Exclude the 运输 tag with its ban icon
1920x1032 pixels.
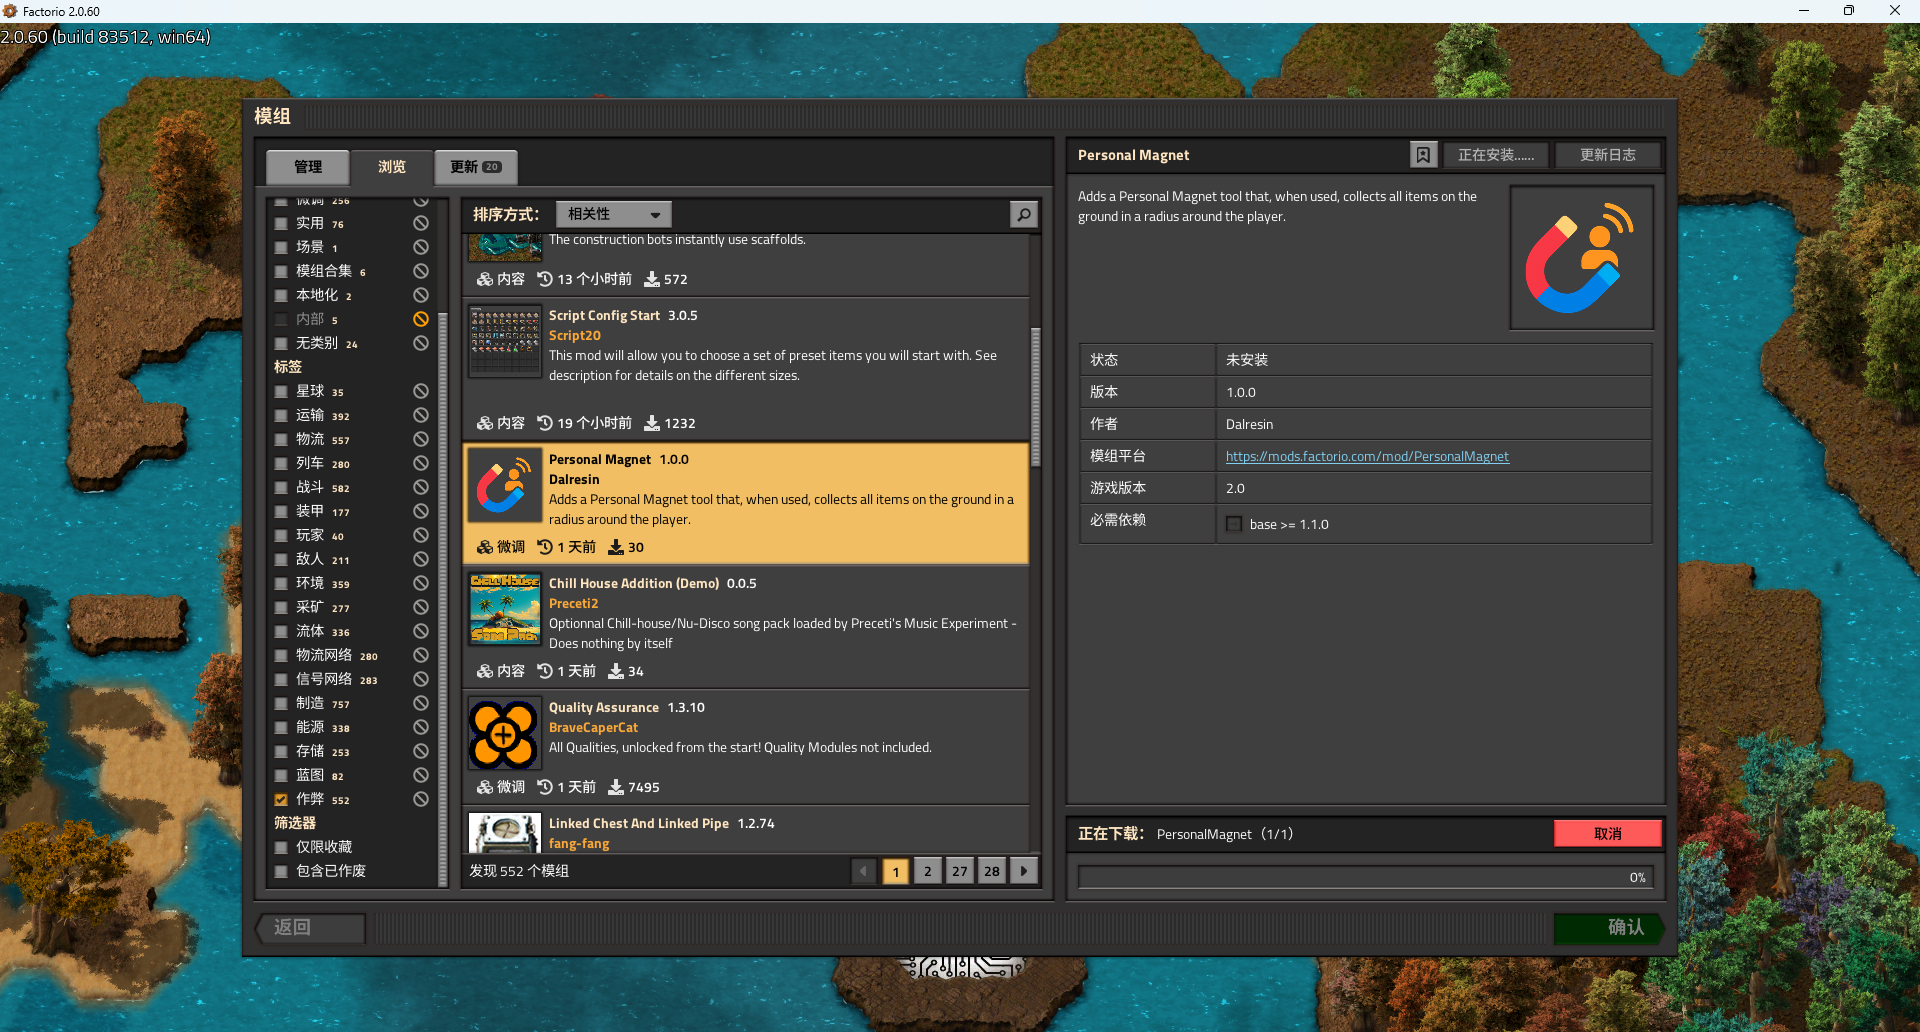(x=421, y=415)
